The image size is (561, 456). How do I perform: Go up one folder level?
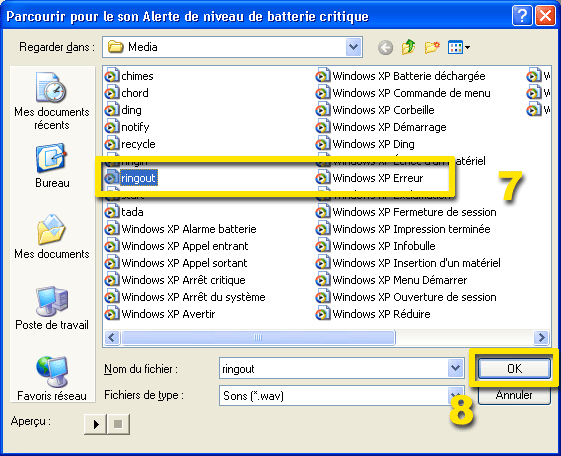pos(409,47)
